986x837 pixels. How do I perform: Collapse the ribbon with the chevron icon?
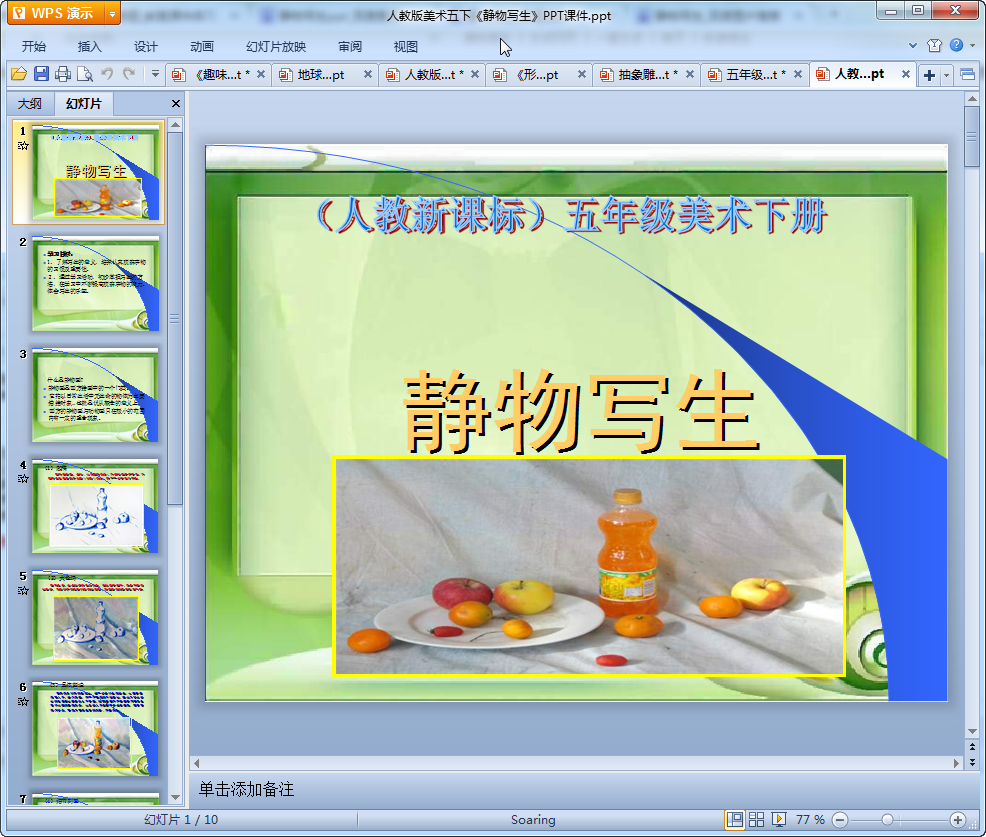click(913, 45)
